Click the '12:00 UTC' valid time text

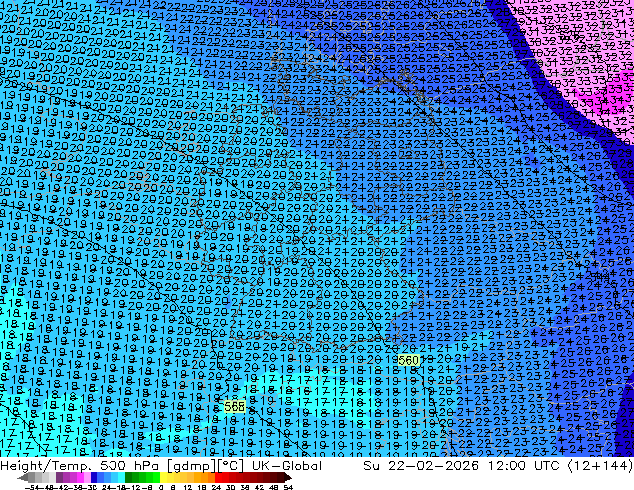(525, 466)
